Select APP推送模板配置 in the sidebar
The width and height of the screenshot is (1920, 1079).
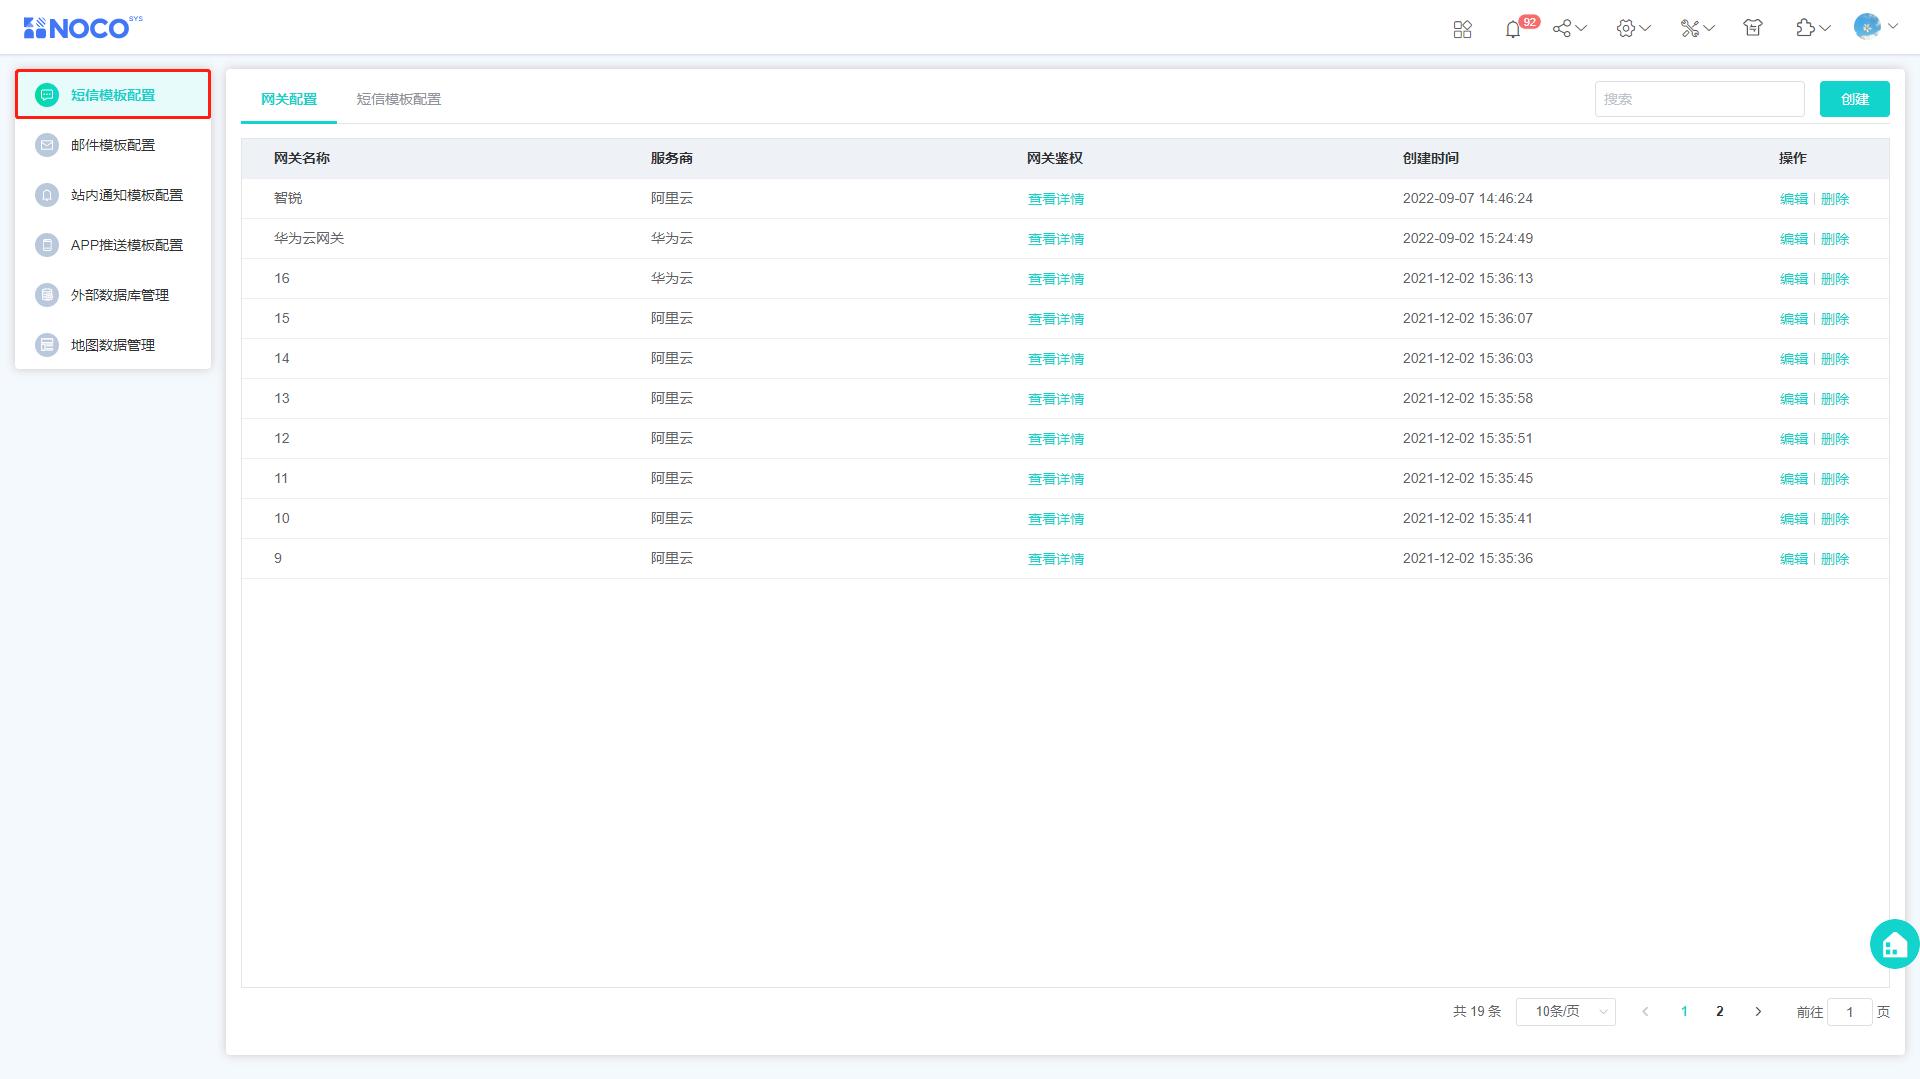point(113,245)
